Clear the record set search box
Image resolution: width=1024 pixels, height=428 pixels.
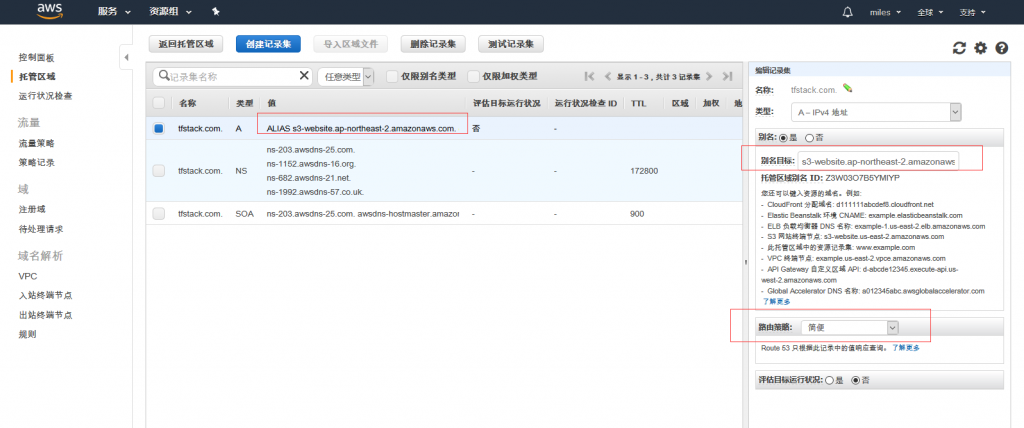[304, 76]
